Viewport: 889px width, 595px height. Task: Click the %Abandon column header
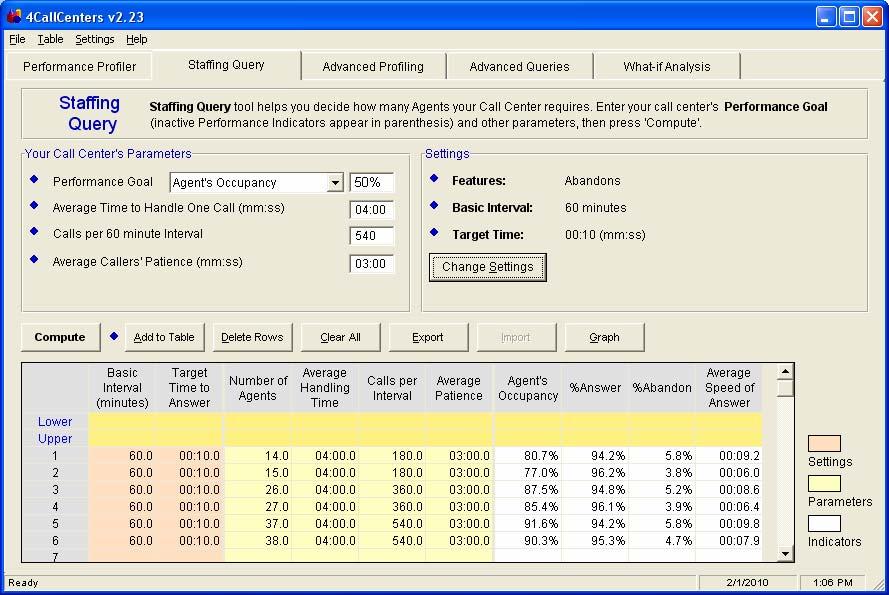pyautogui.click(x=662, y=388)
